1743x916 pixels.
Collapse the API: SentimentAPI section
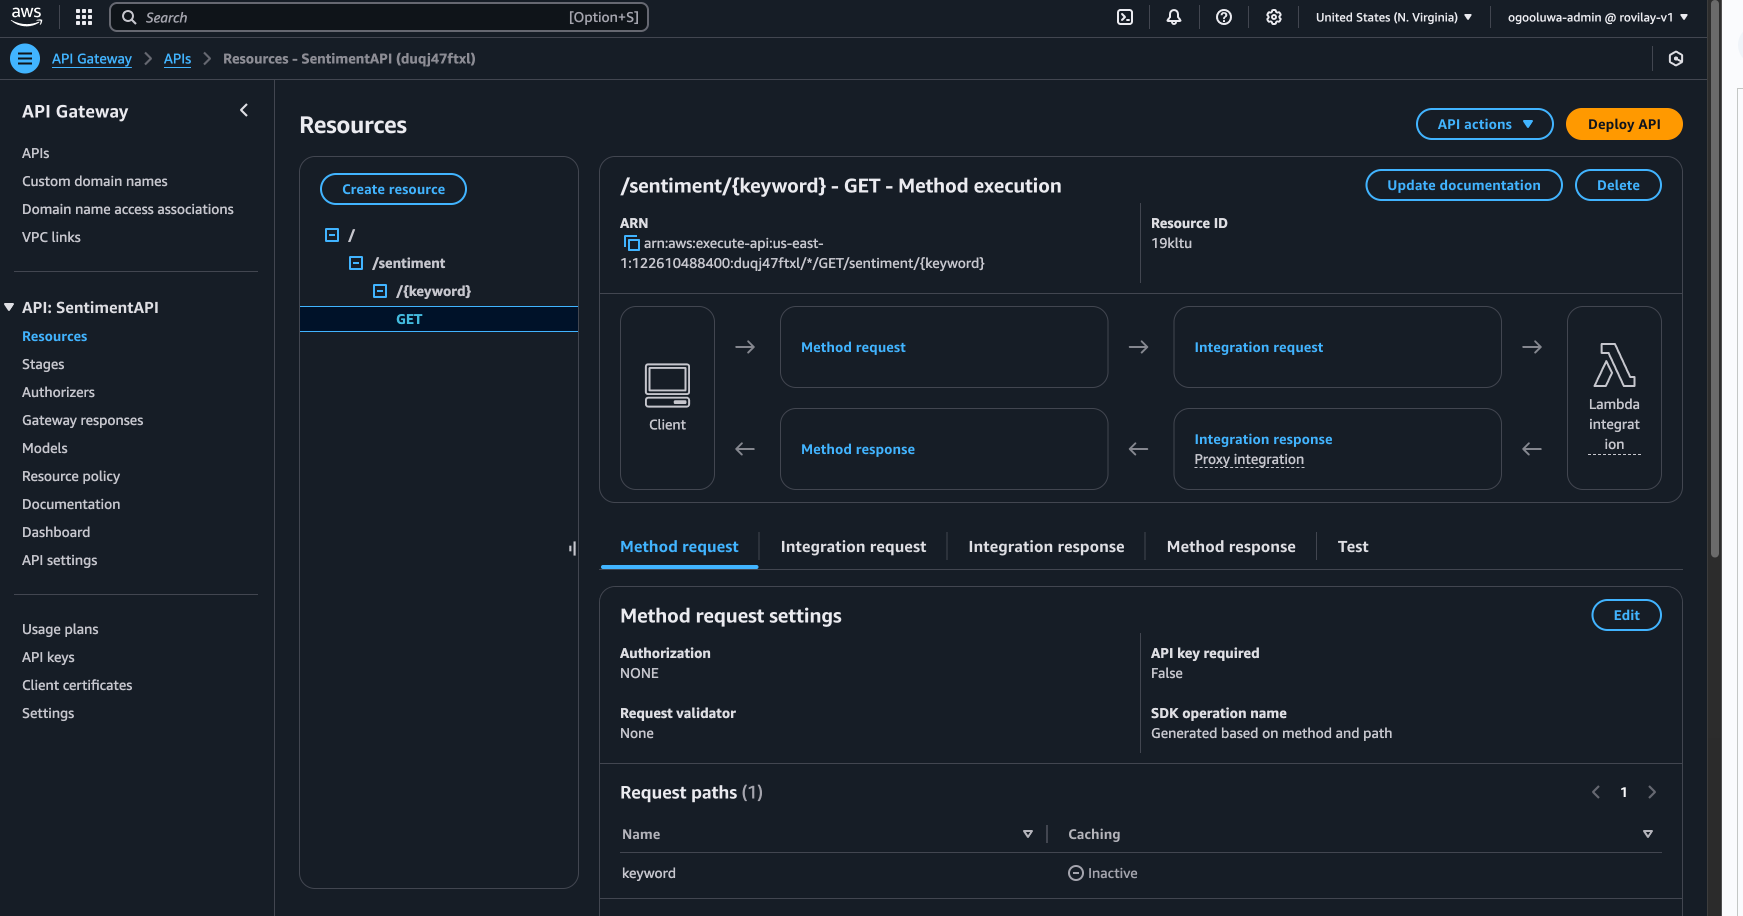coord(9,307)
